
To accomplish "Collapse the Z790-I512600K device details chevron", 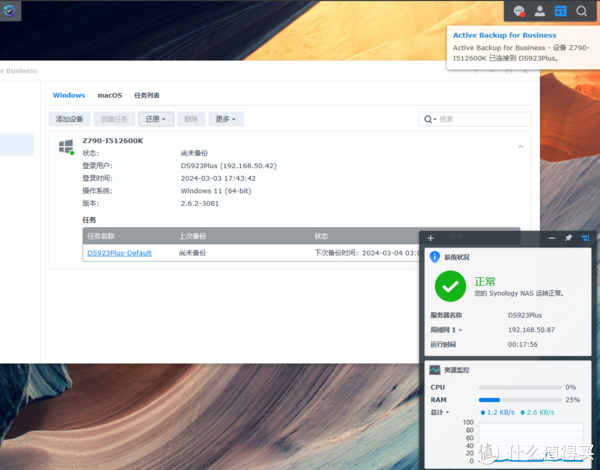I will [520, 147].
